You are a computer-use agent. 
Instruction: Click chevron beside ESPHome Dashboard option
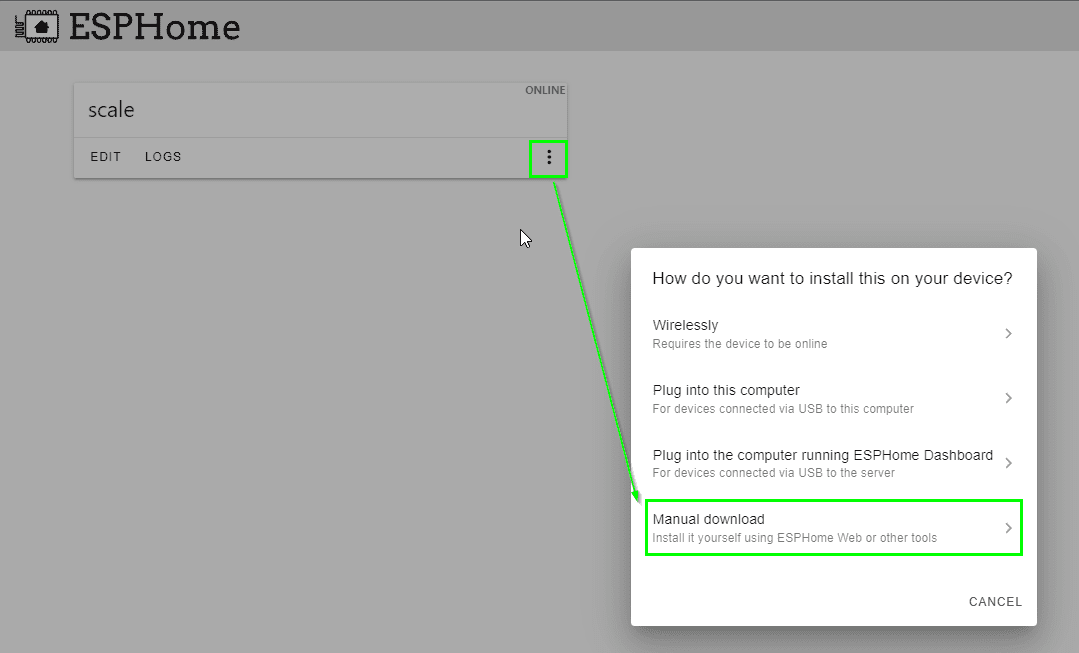point(1008,463)
